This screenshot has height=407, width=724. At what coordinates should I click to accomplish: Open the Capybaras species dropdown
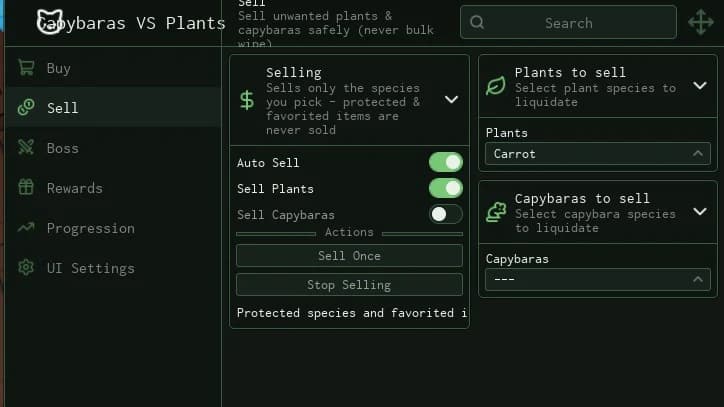click(597, 279)
